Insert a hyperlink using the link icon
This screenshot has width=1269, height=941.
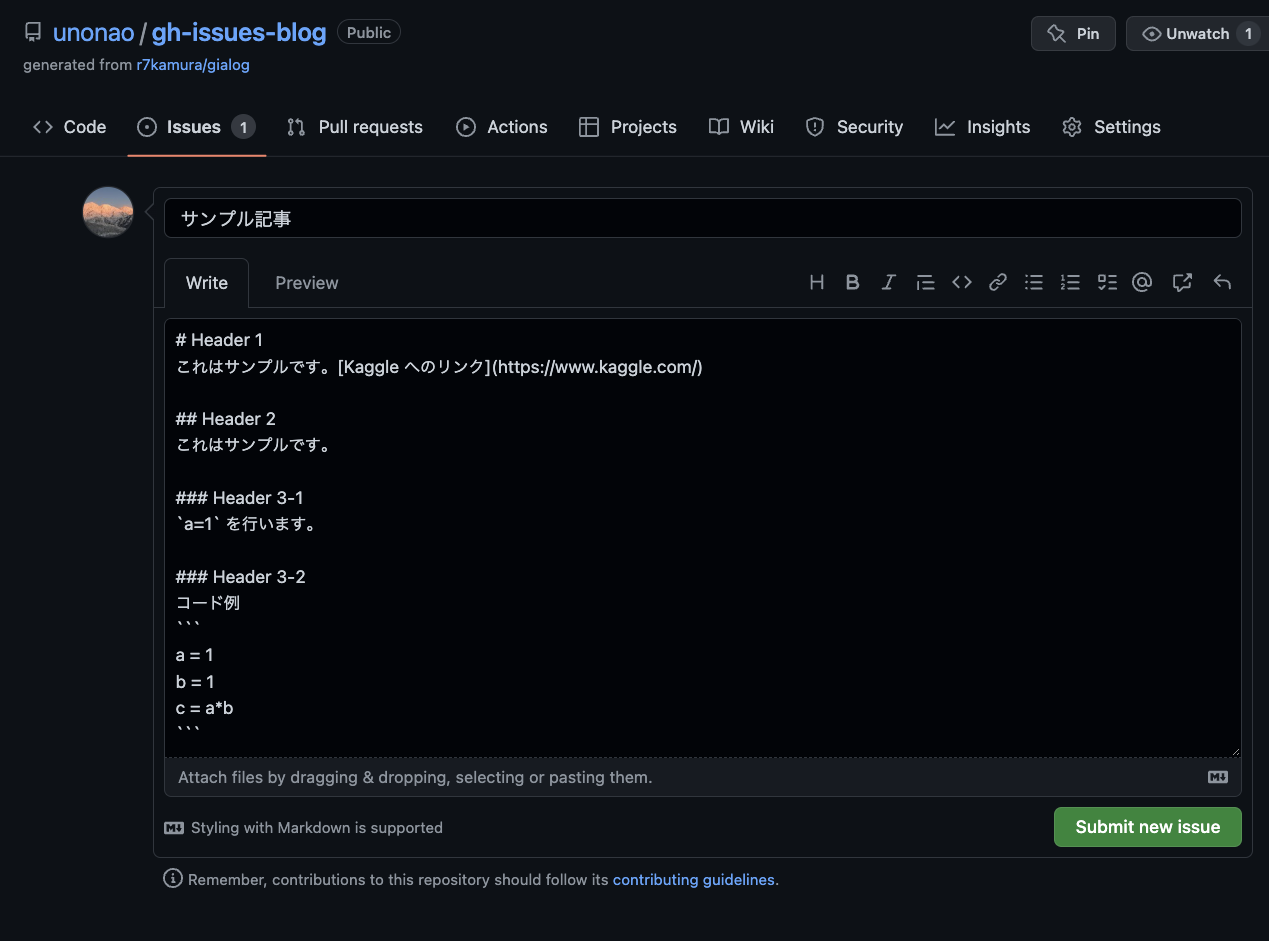pos(997,282)
